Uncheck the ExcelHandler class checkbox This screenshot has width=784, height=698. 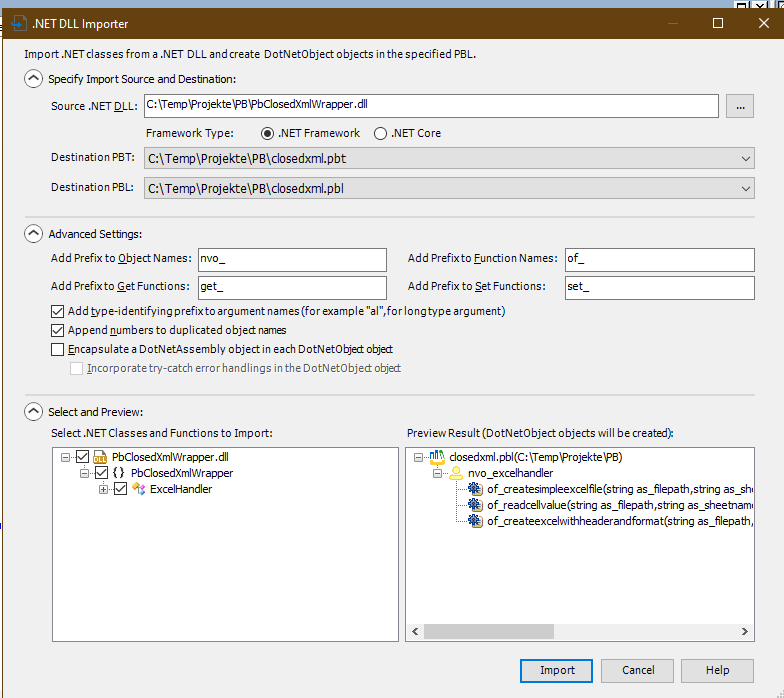[121, 489]
